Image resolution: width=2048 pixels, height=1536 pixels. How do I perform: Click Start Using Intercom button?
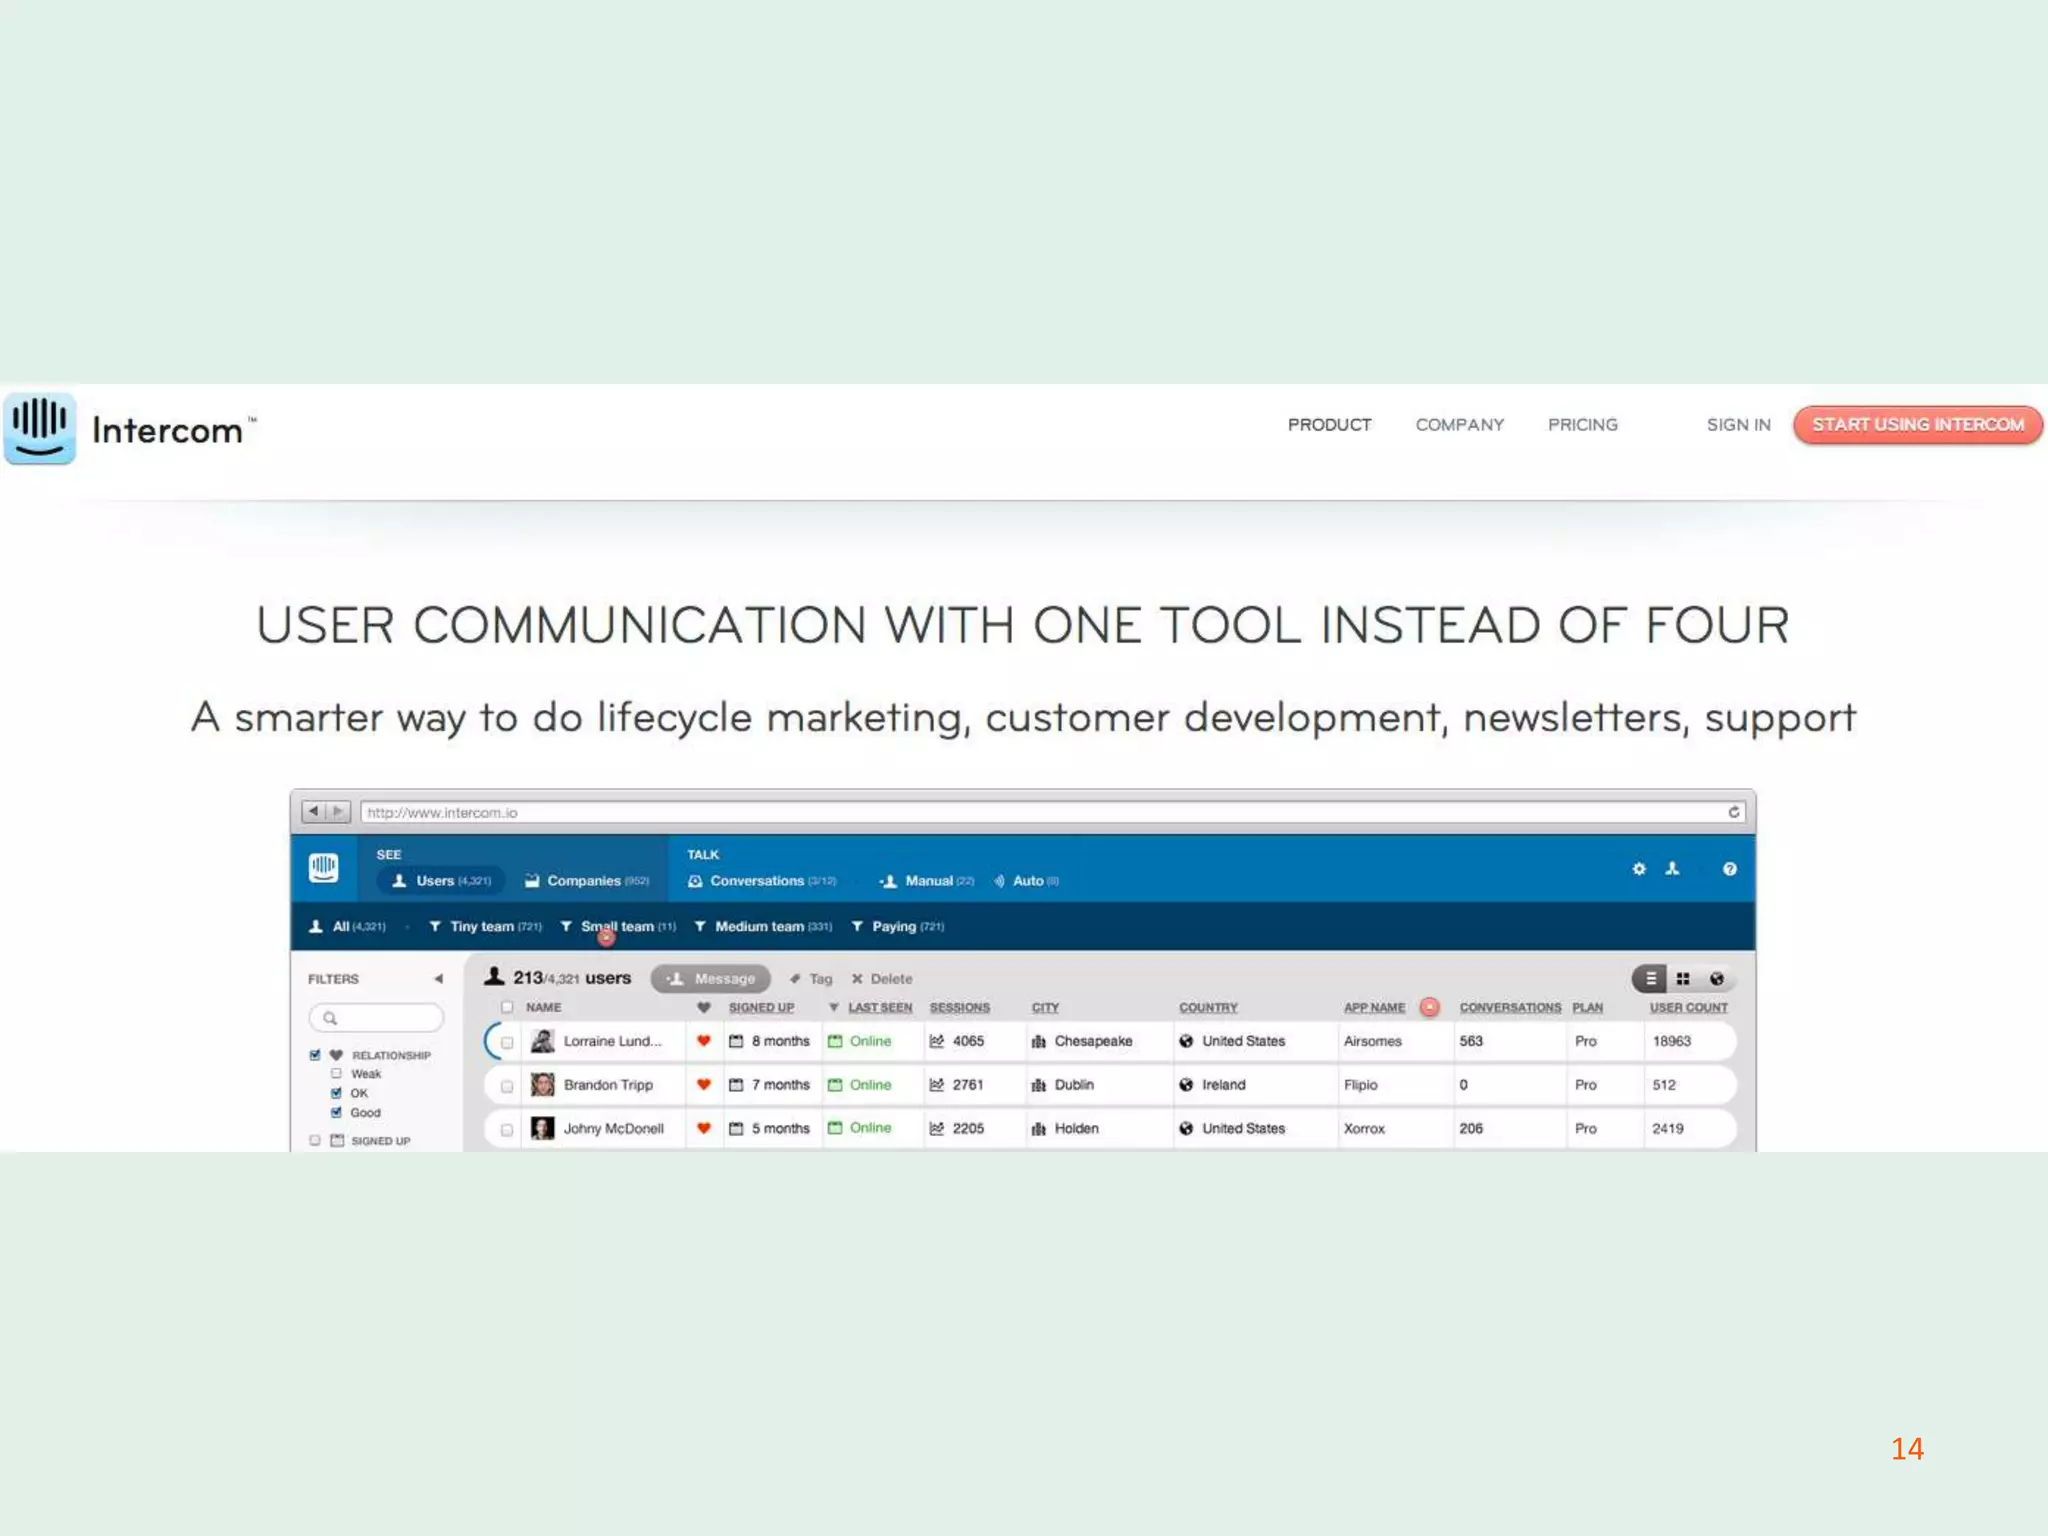coord(1917,425)
